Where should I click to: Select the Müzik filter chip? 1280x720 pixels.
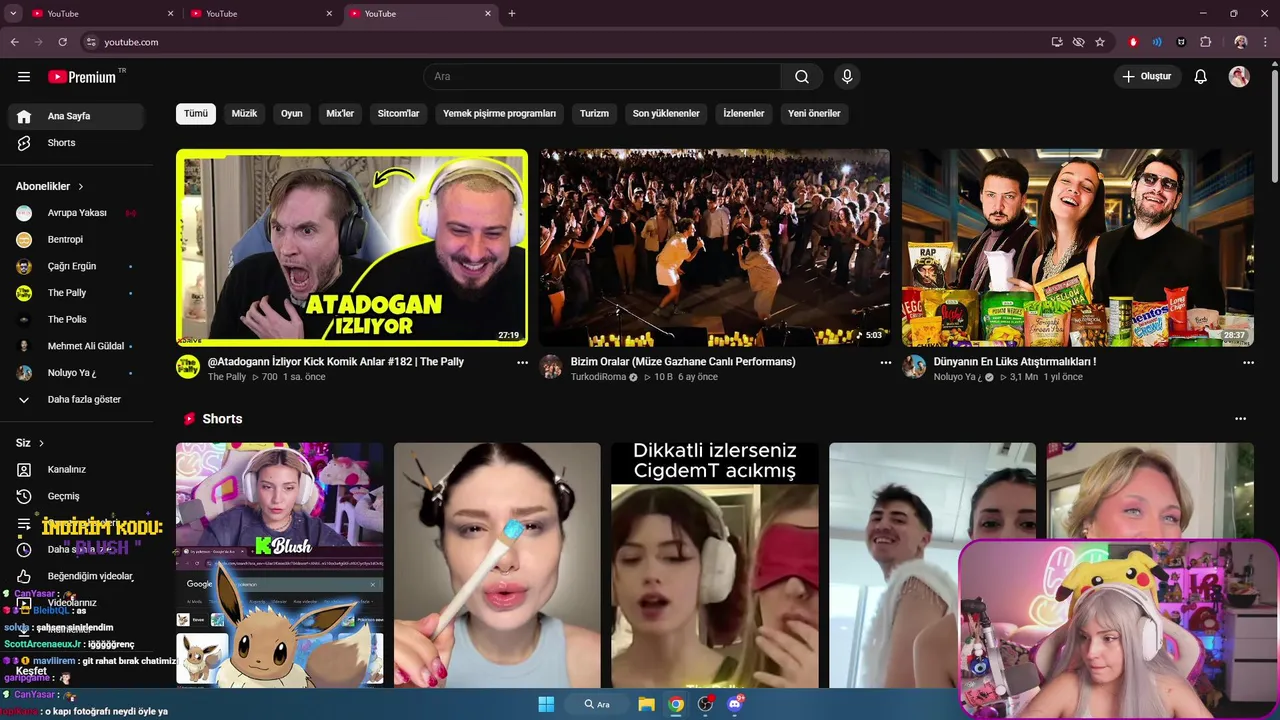[x=244, y=114]
